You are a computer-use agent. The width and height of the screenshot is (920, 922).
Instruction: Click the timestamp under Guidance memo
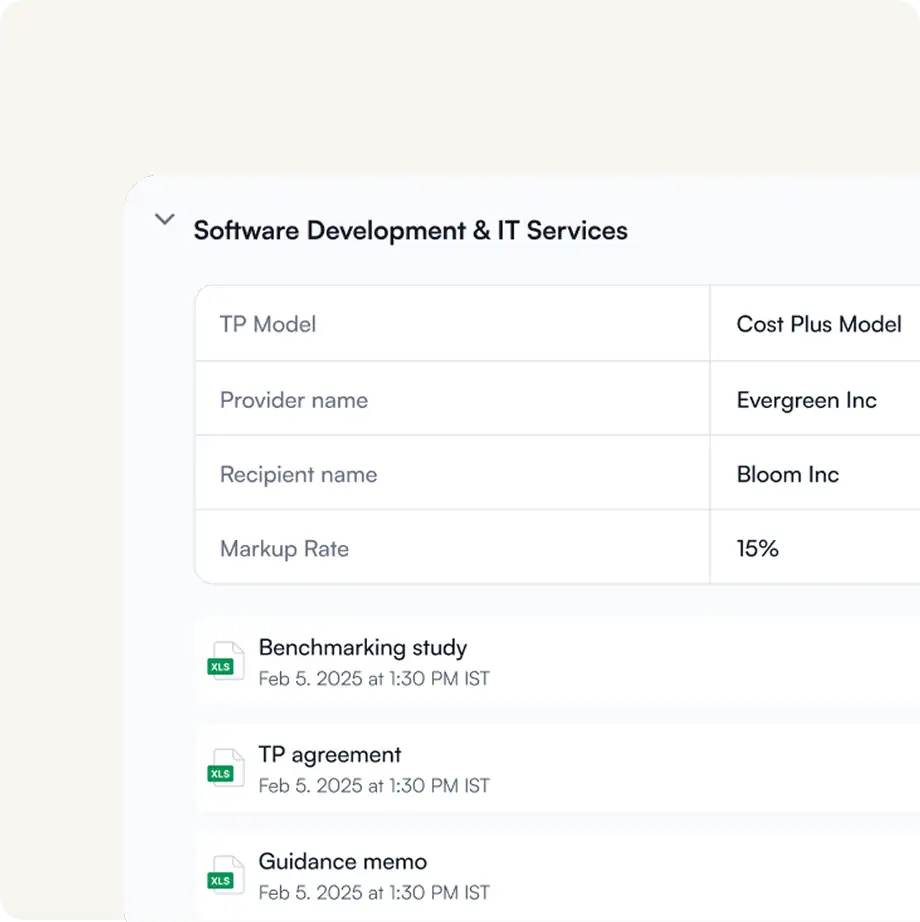[x=374, y=892]
